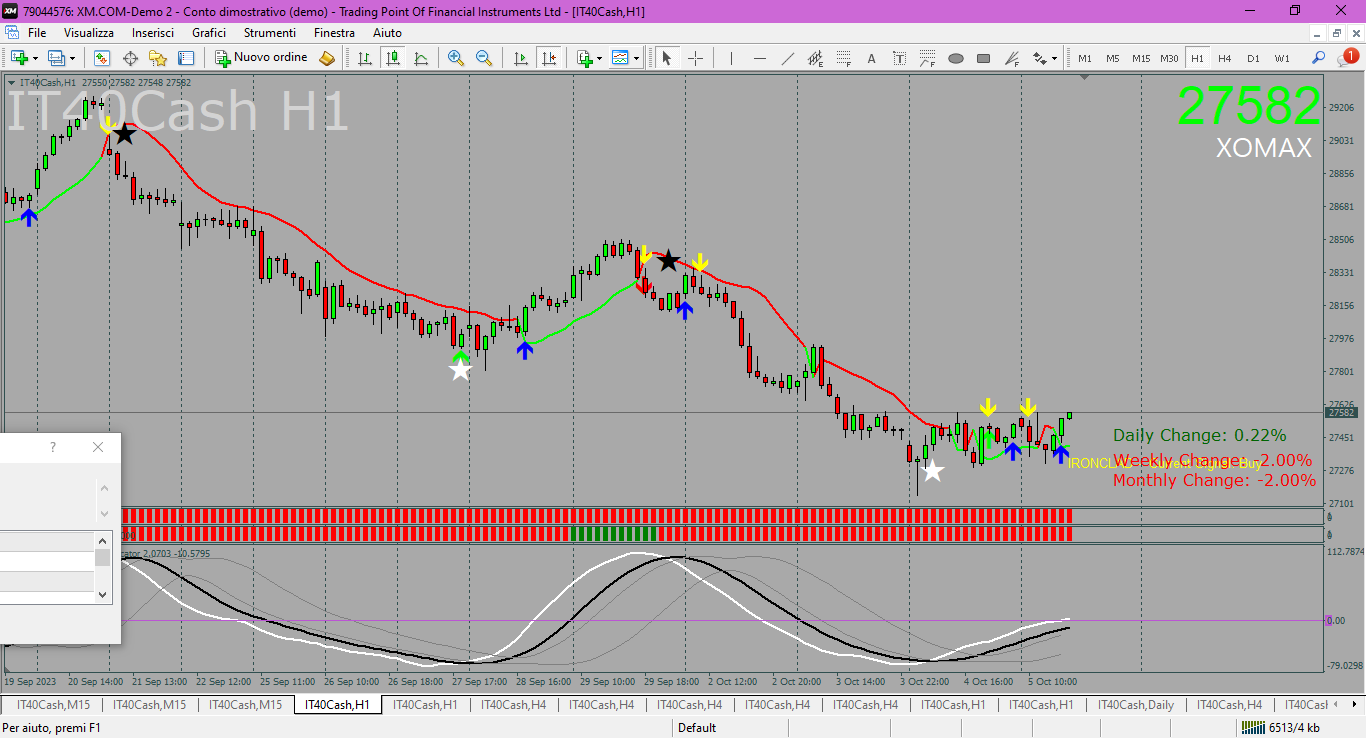Select the Equidistant Channel tool
The width and height of the screenshot is (1366, 738).
click(815, 58)
